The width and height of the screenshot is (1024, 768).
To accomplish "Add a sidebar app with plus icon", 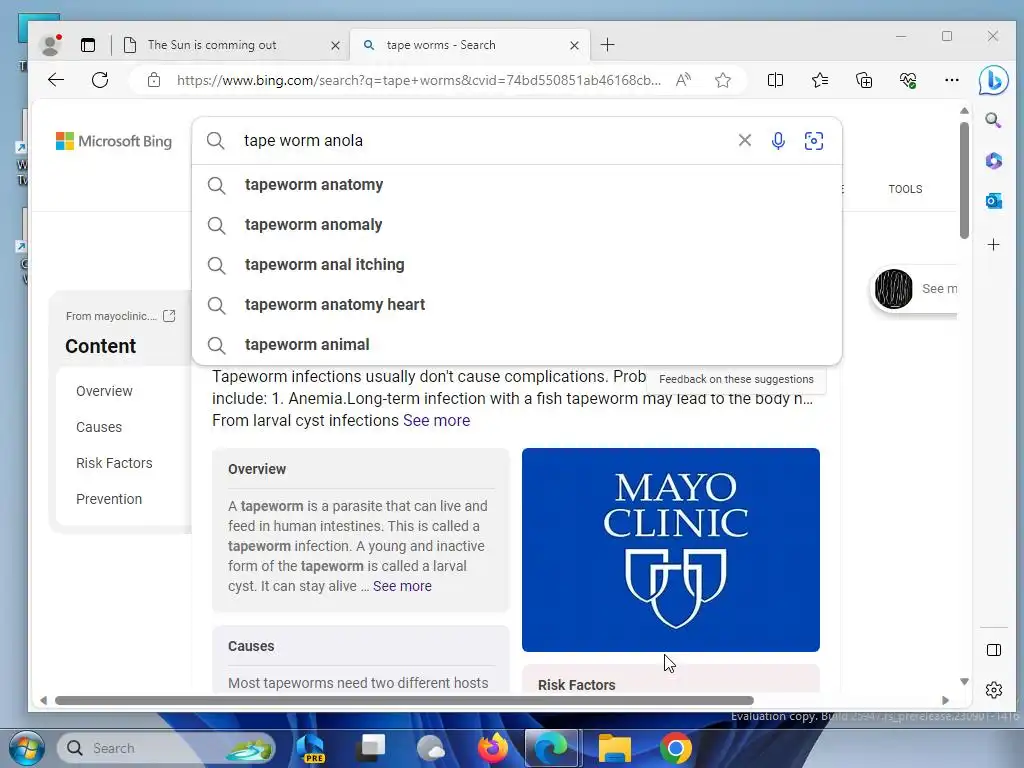I will 993,244.
